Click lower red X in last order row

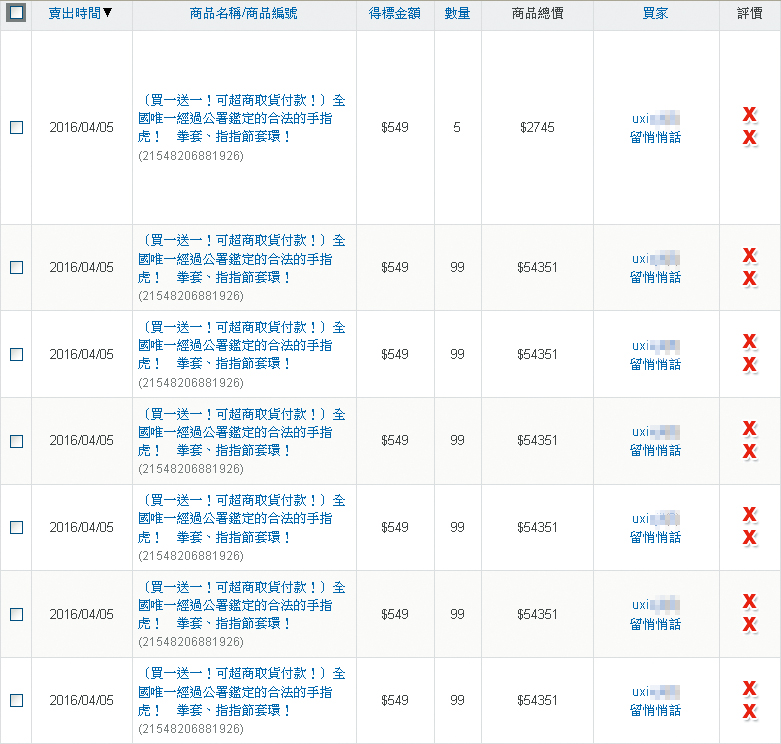750,712
